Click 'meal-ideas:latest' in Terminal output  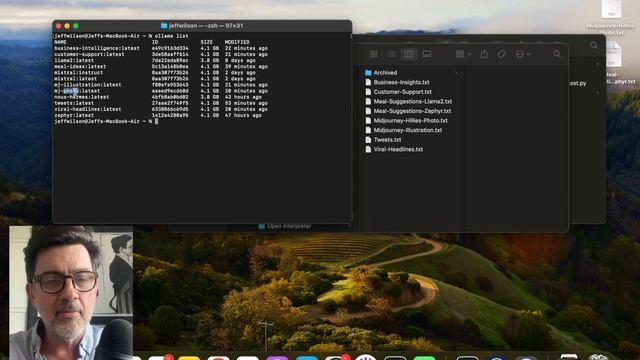coord(80,67)
